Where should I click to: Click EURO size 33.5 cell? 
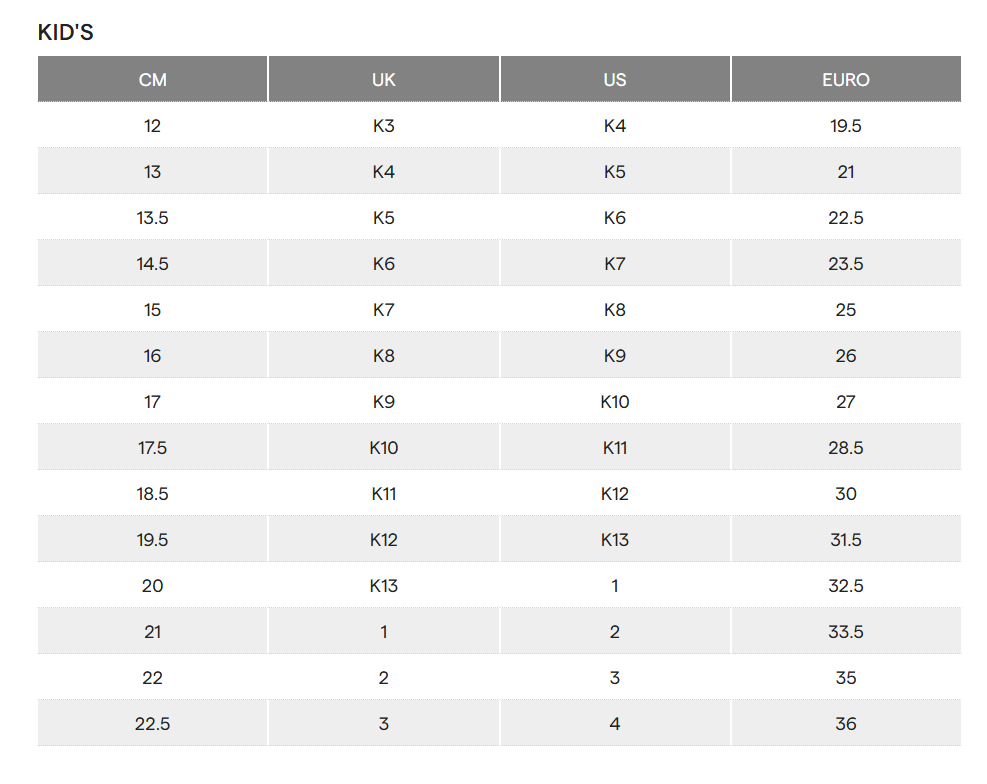click(x=846, y=632)
